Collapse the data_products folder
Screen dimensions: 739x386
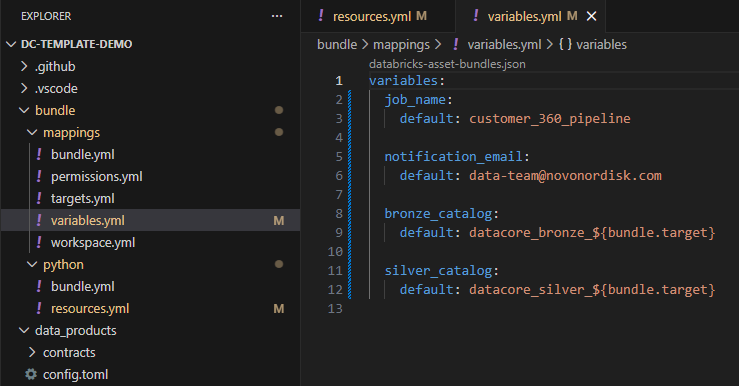[x=24, y=330]
